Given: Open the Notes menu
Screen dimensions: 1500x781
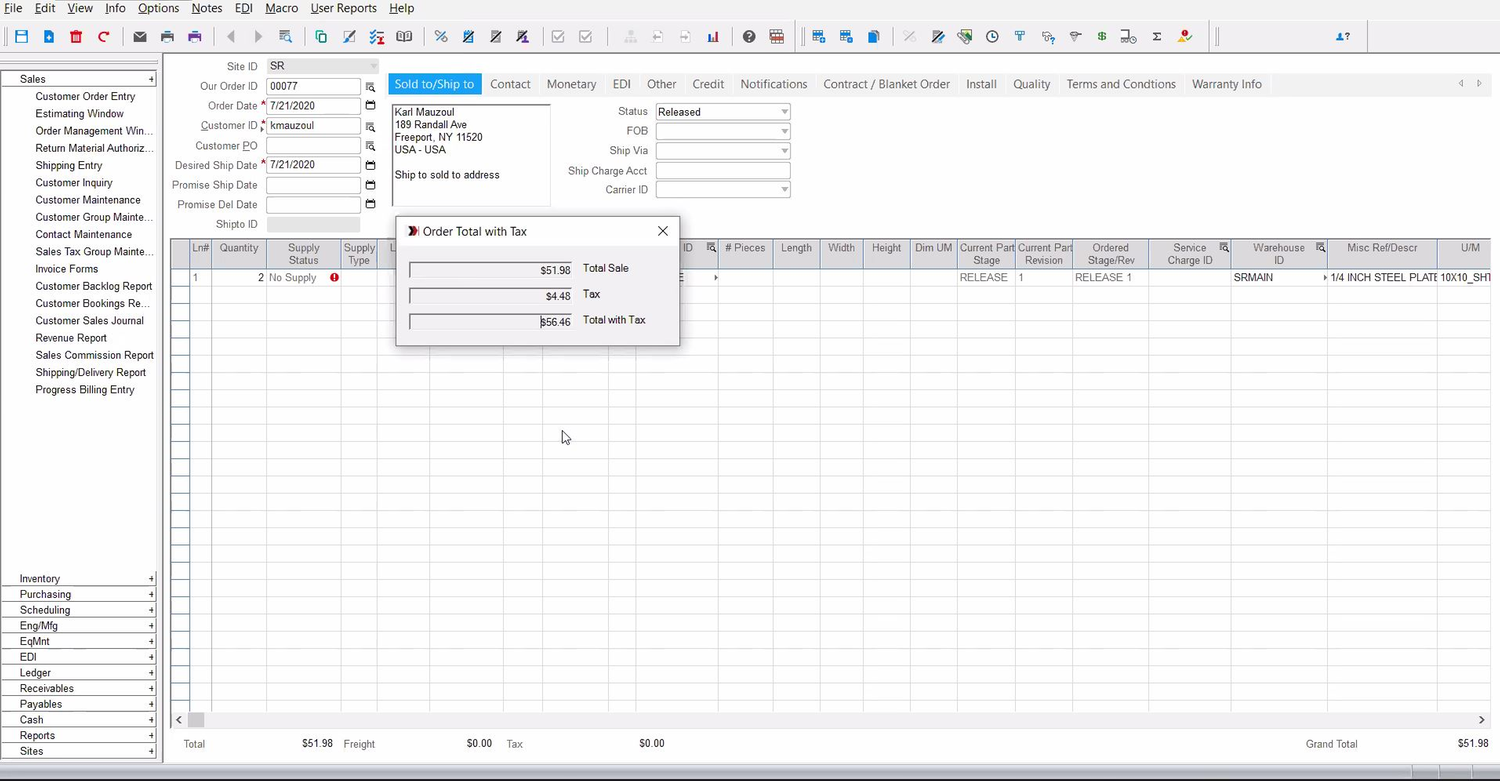Looking at the screenshot, I should (206, 8).
